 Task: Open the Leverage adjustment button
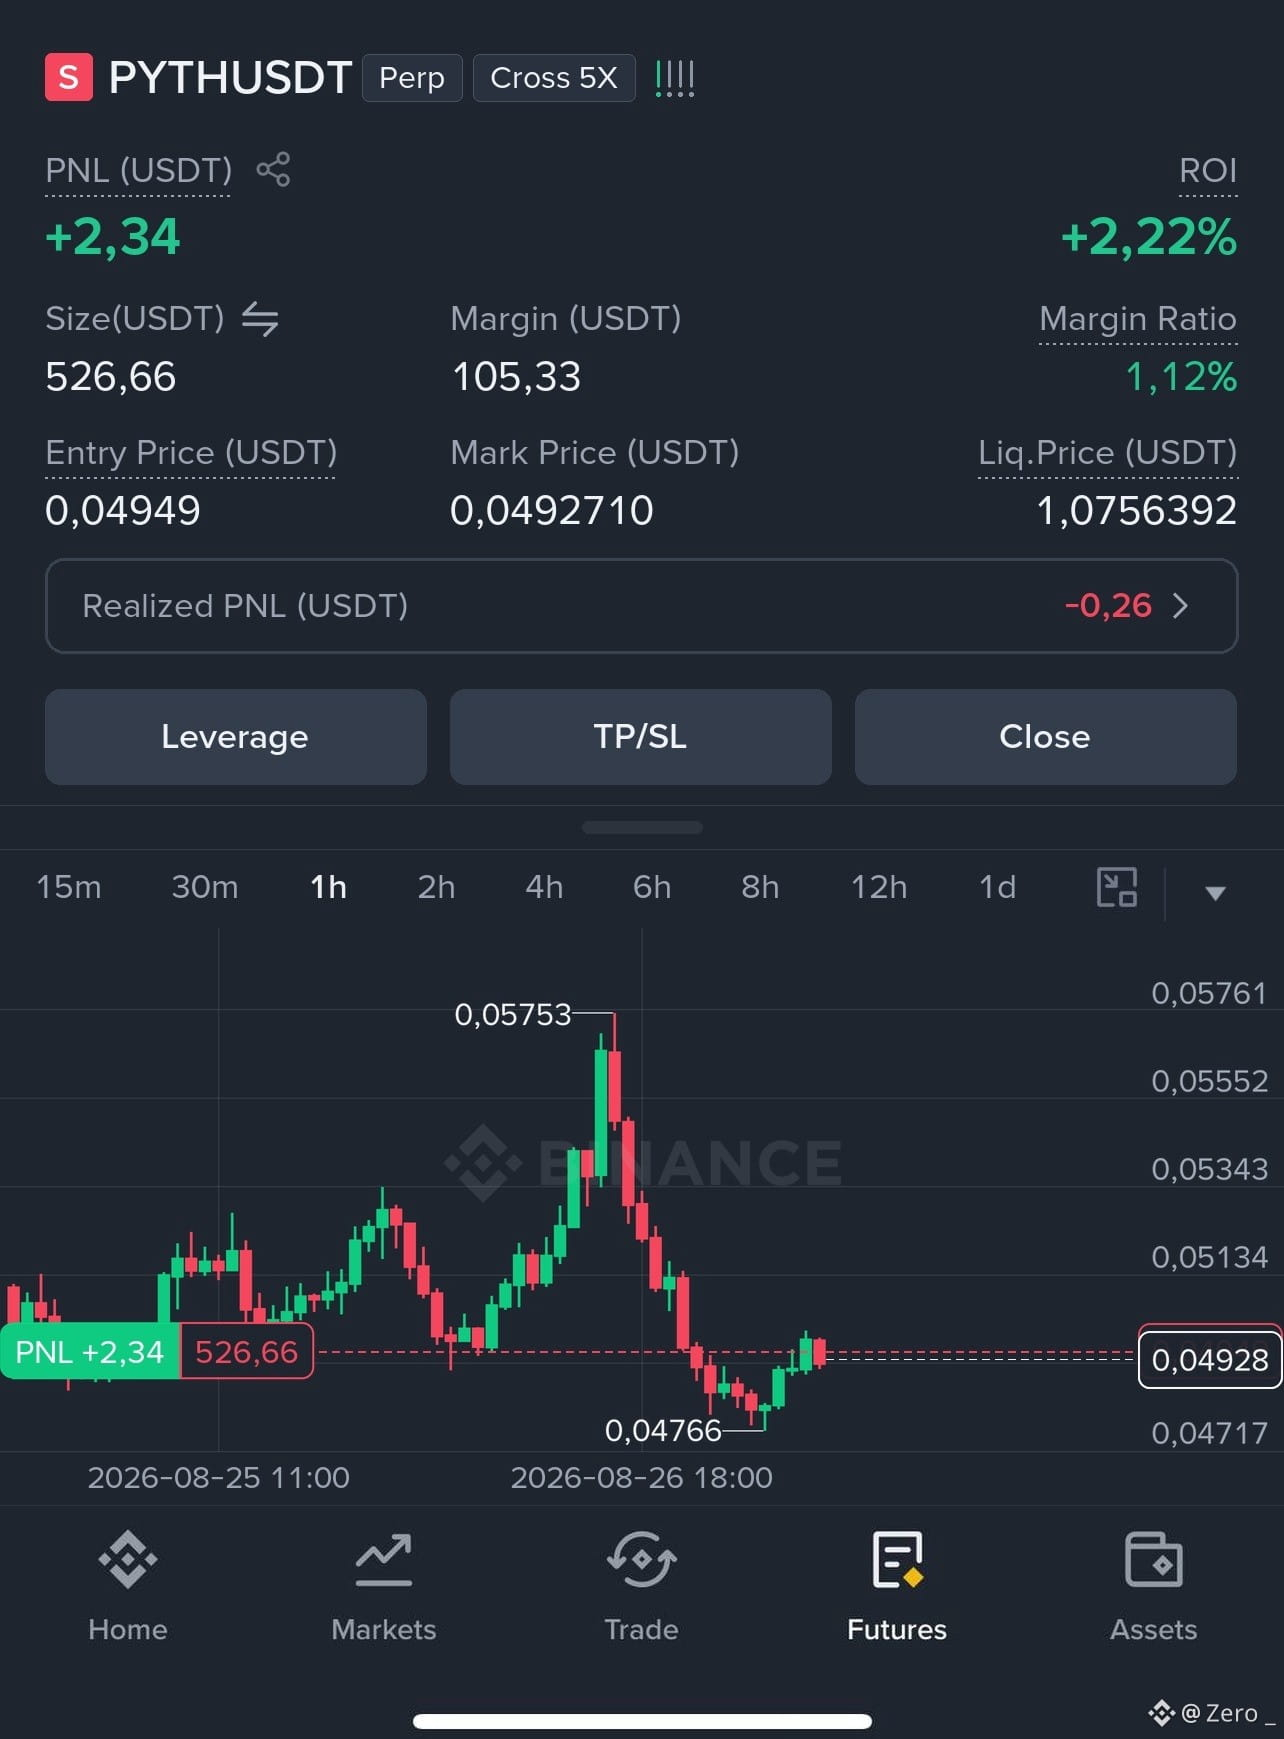point(236,737)
